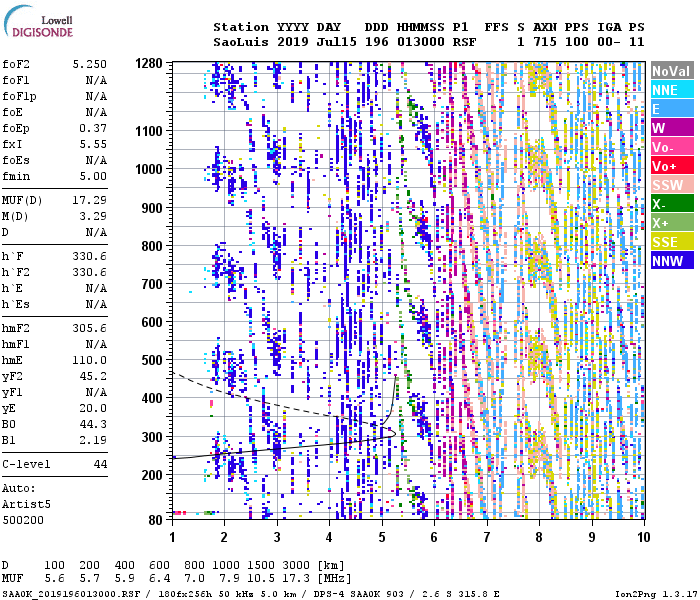This screenshot has width=700, height=600.
Task: Click the MUF(D) value 17.29
Action: pos(90,200)
